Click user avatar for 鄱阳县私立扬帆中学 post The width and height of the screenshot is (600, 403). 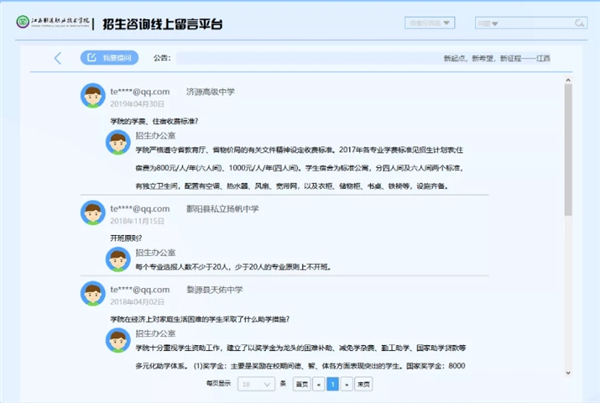(x=93, y=213)
